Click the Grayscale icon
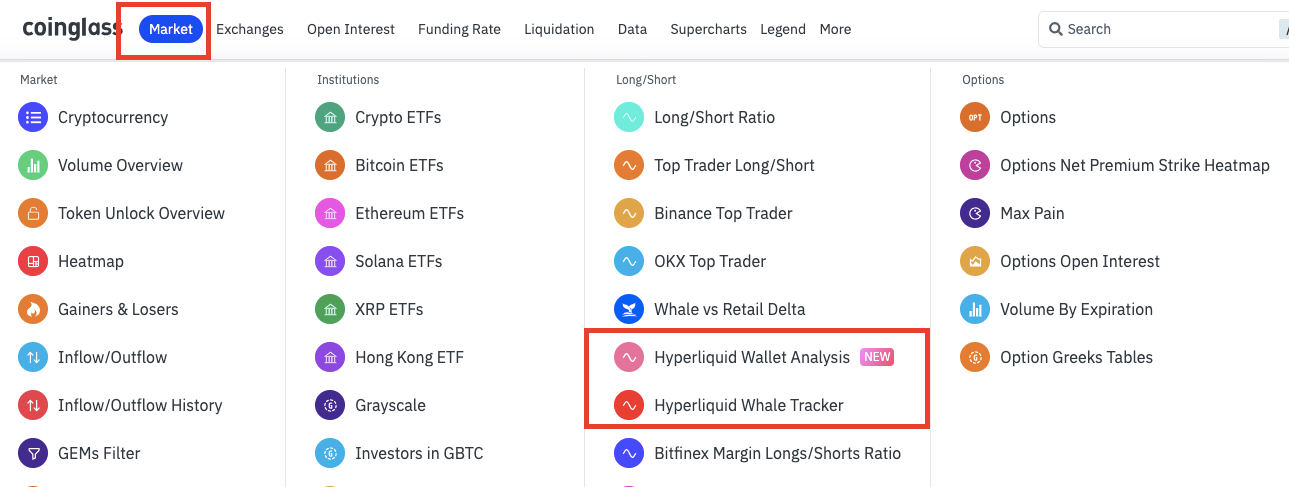Viewport: 1289px width, 487px height. point(330,405)
